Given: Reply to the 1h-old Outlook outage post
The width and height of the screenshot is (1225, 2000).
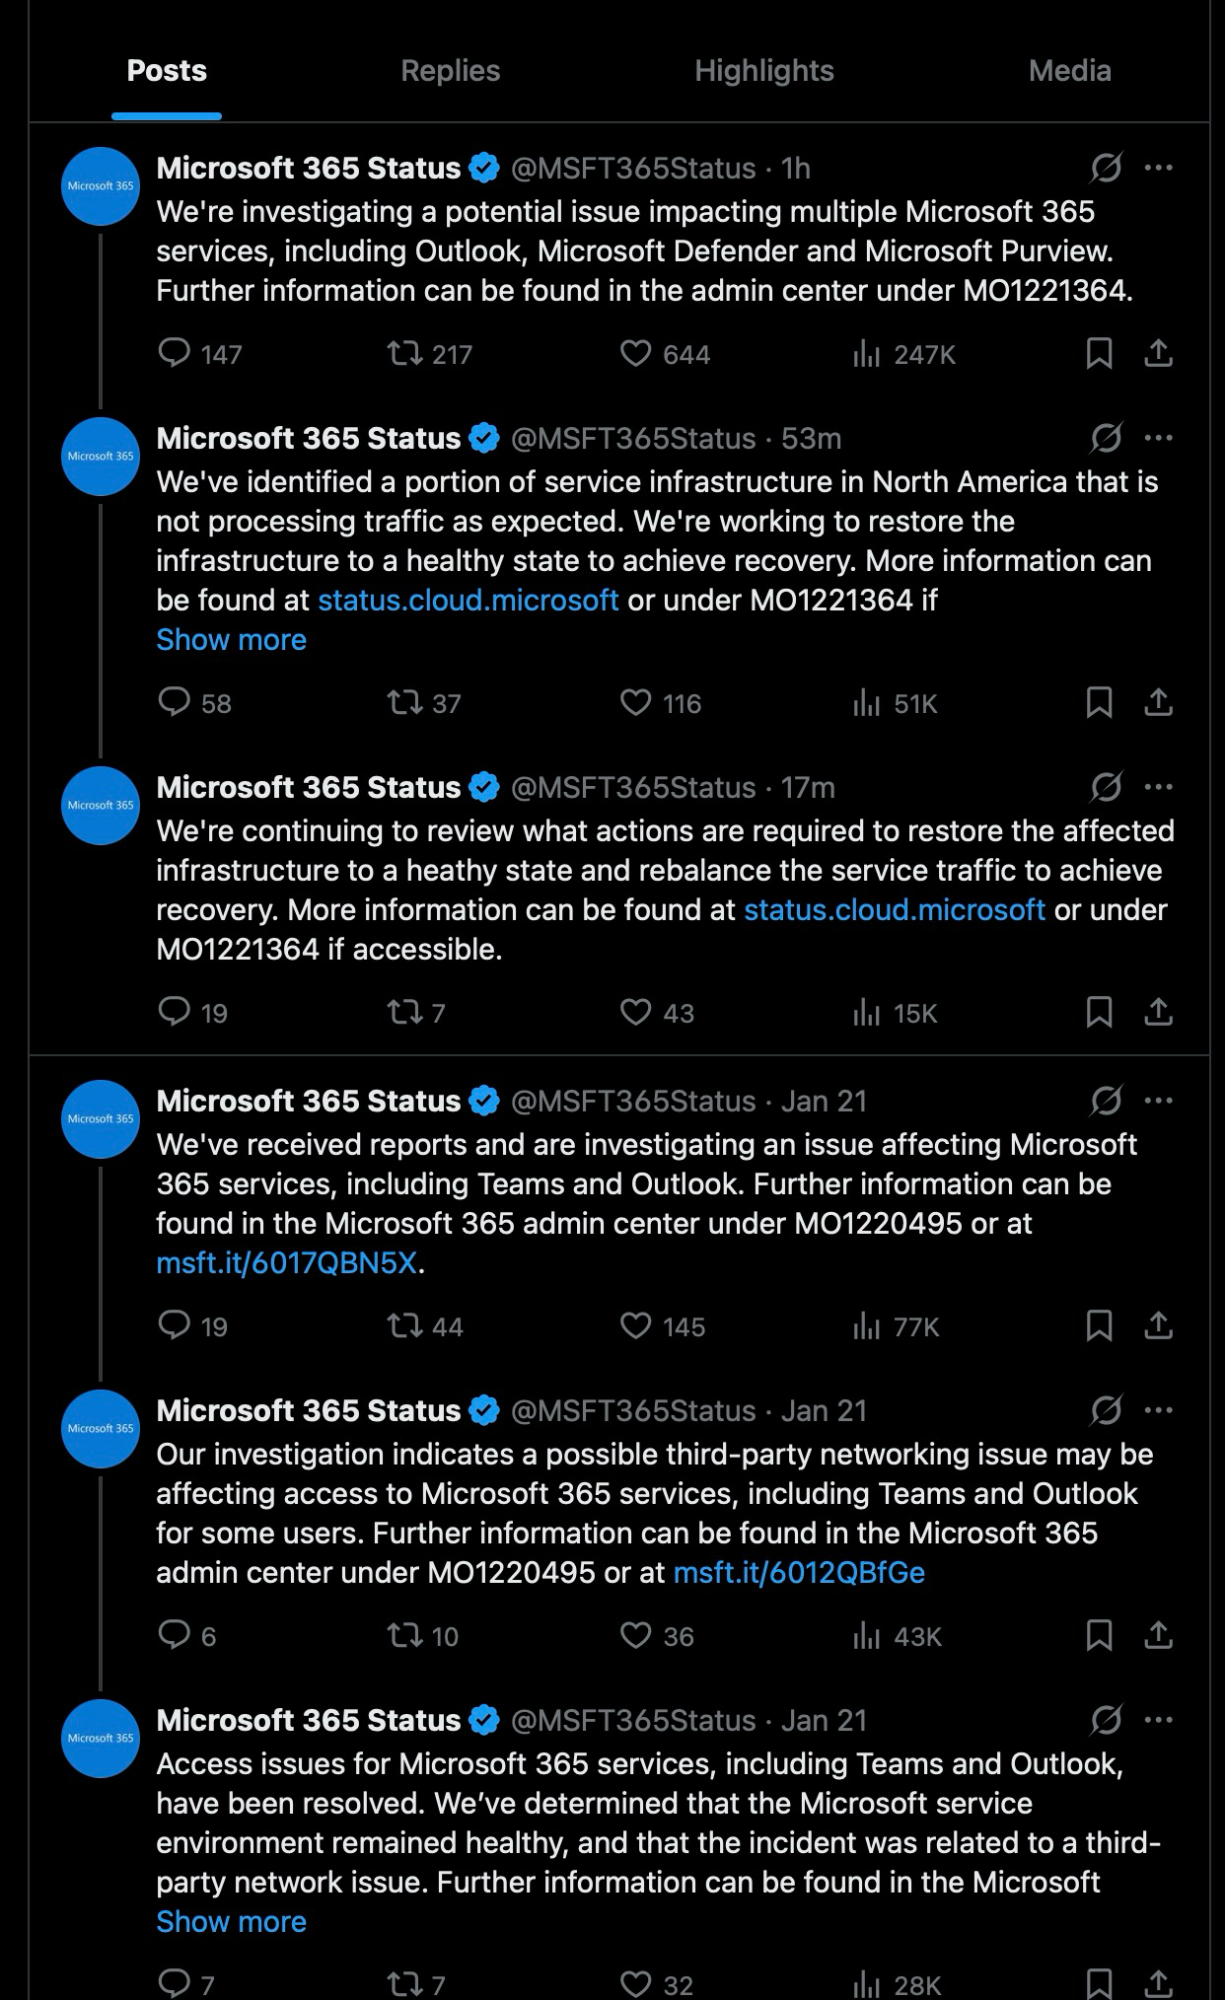Looking at the screenshot, I should click(x=175, y=353).
